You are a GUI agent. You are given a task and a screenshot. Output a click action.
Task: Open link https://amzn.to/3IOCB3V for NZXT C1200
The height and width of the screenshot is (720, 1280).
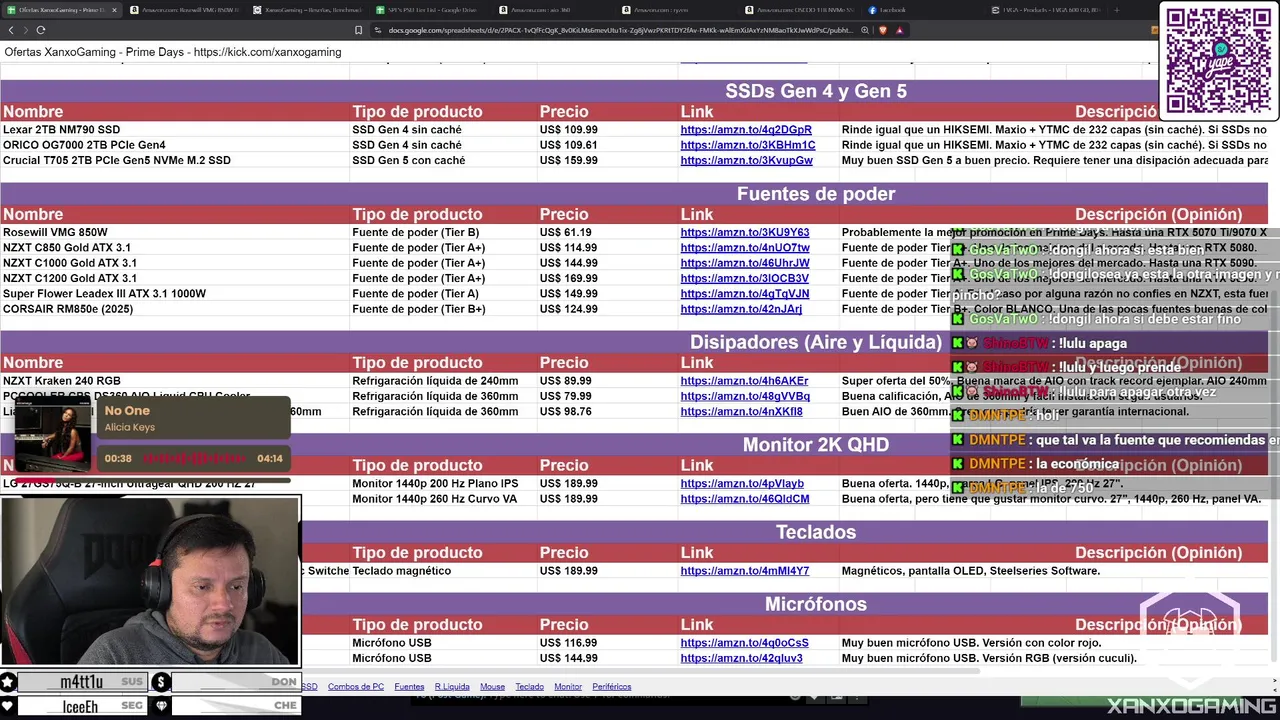tap(745, 279)
